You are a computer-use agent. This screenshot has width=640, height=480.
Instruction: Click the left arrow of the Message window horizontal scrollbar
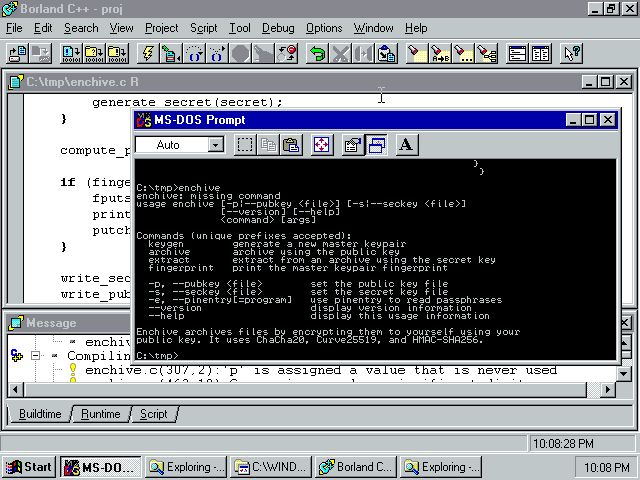tap(16, 390)
